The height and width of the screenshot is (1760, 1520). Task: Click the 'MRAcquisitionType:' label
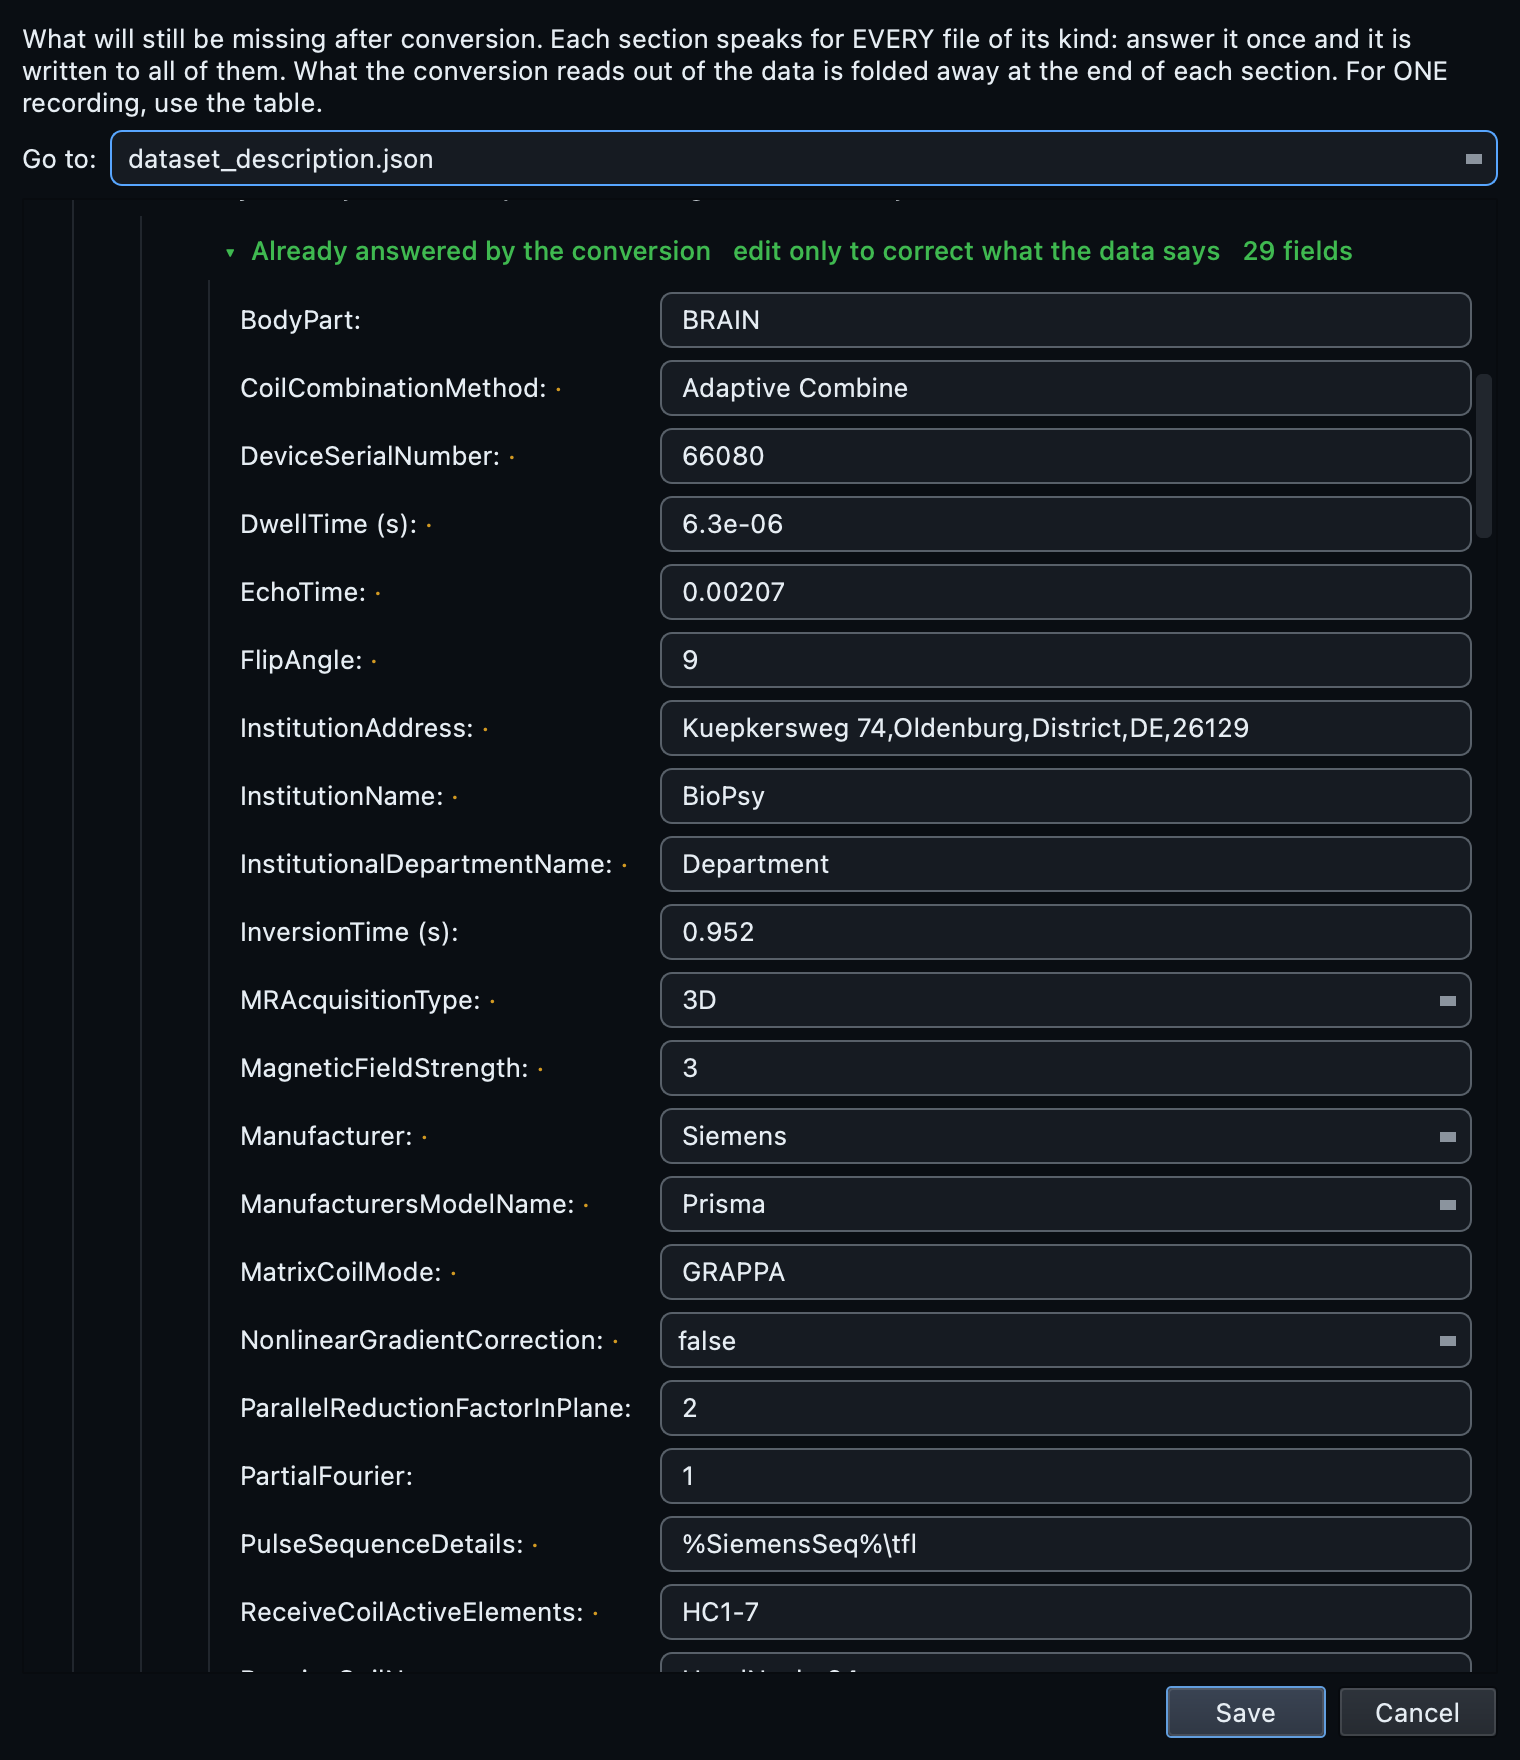[x=360, y=1000]
